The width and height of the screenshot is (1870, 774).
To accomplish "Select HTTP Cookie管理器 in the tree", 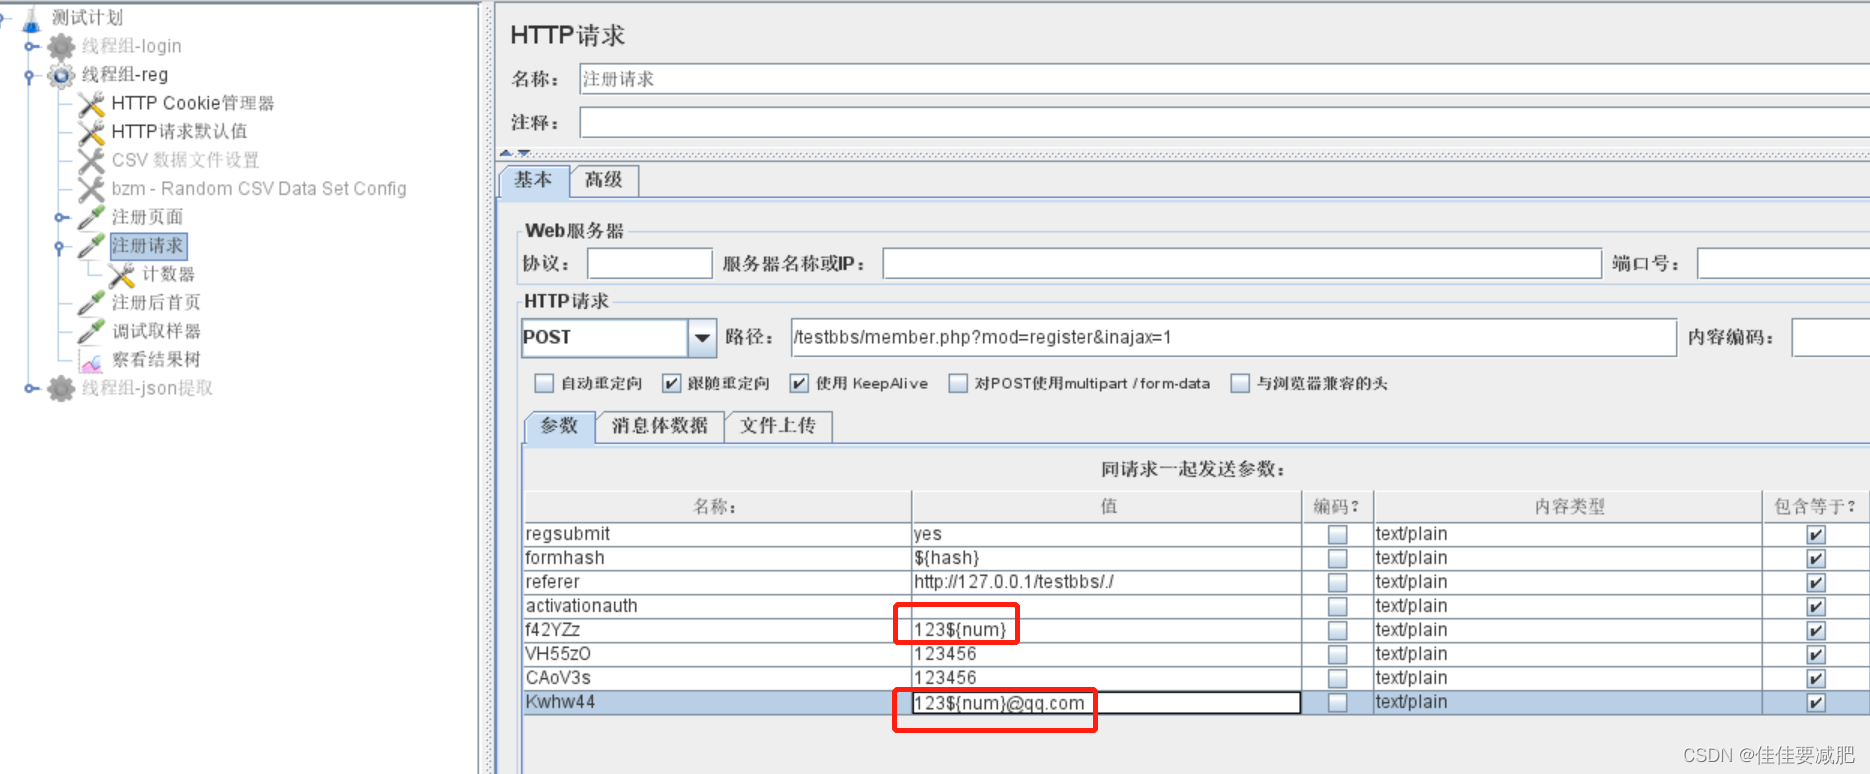I will [x=192, y=103].
